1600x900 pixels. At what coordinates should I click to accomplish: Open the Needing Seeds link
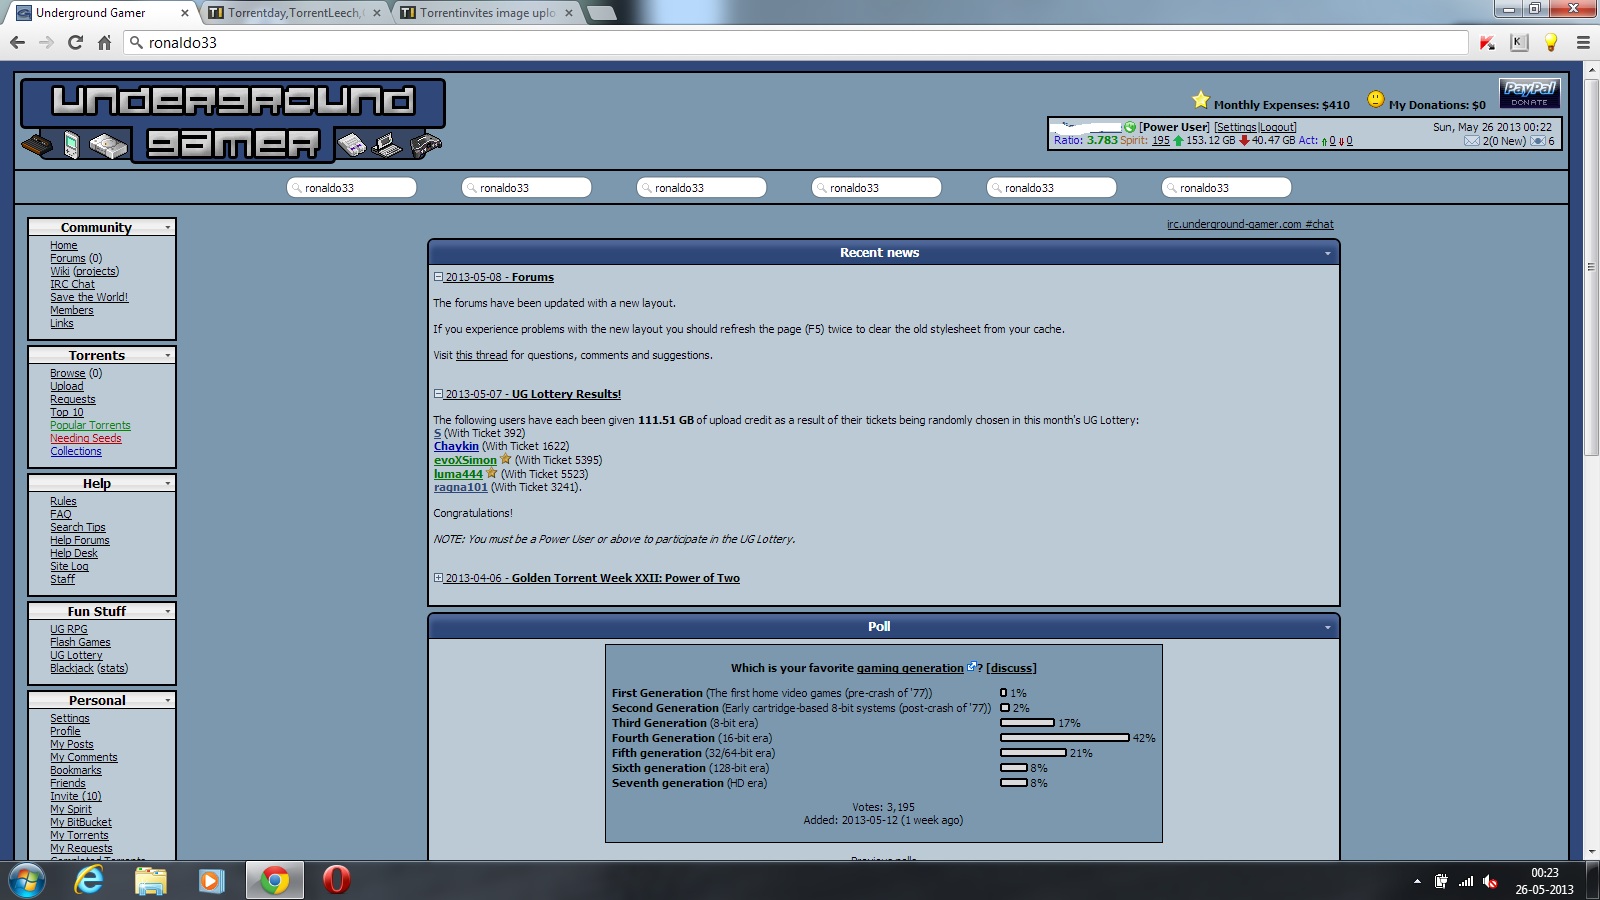(86, 438)
